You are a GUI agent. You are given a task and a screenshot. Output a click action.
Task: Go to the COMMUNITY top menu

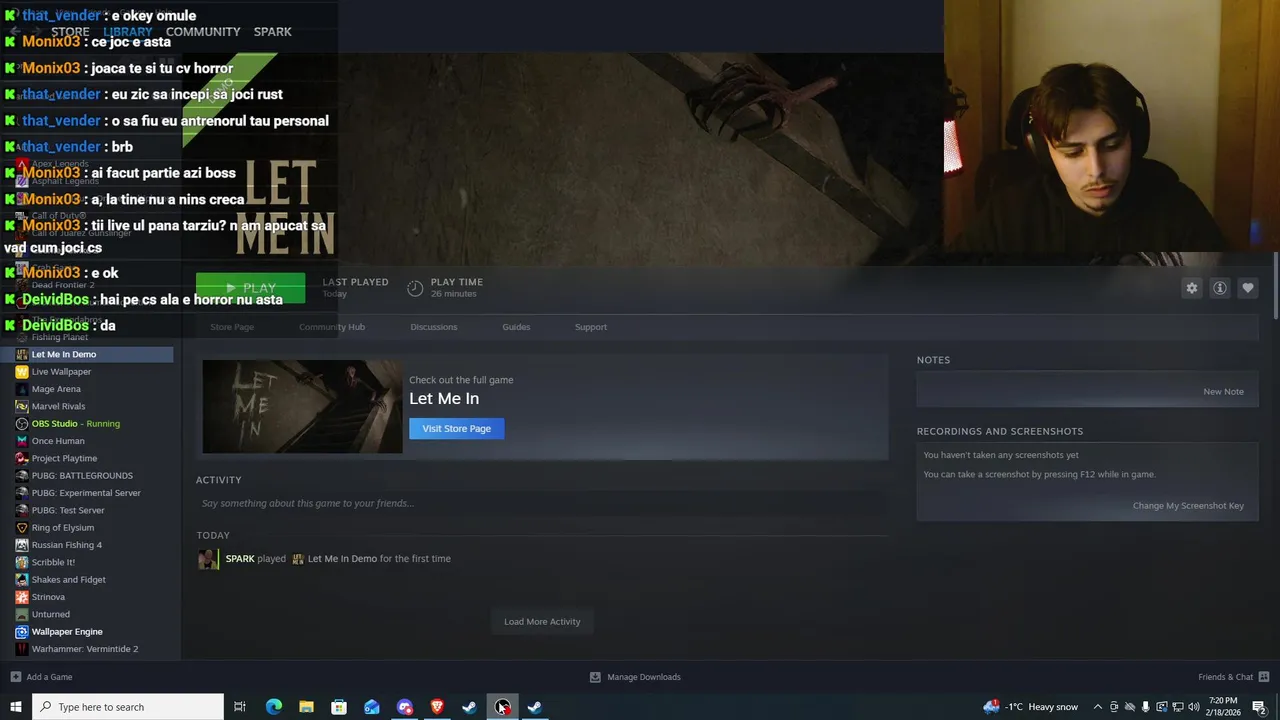click(x=203, y=32)
